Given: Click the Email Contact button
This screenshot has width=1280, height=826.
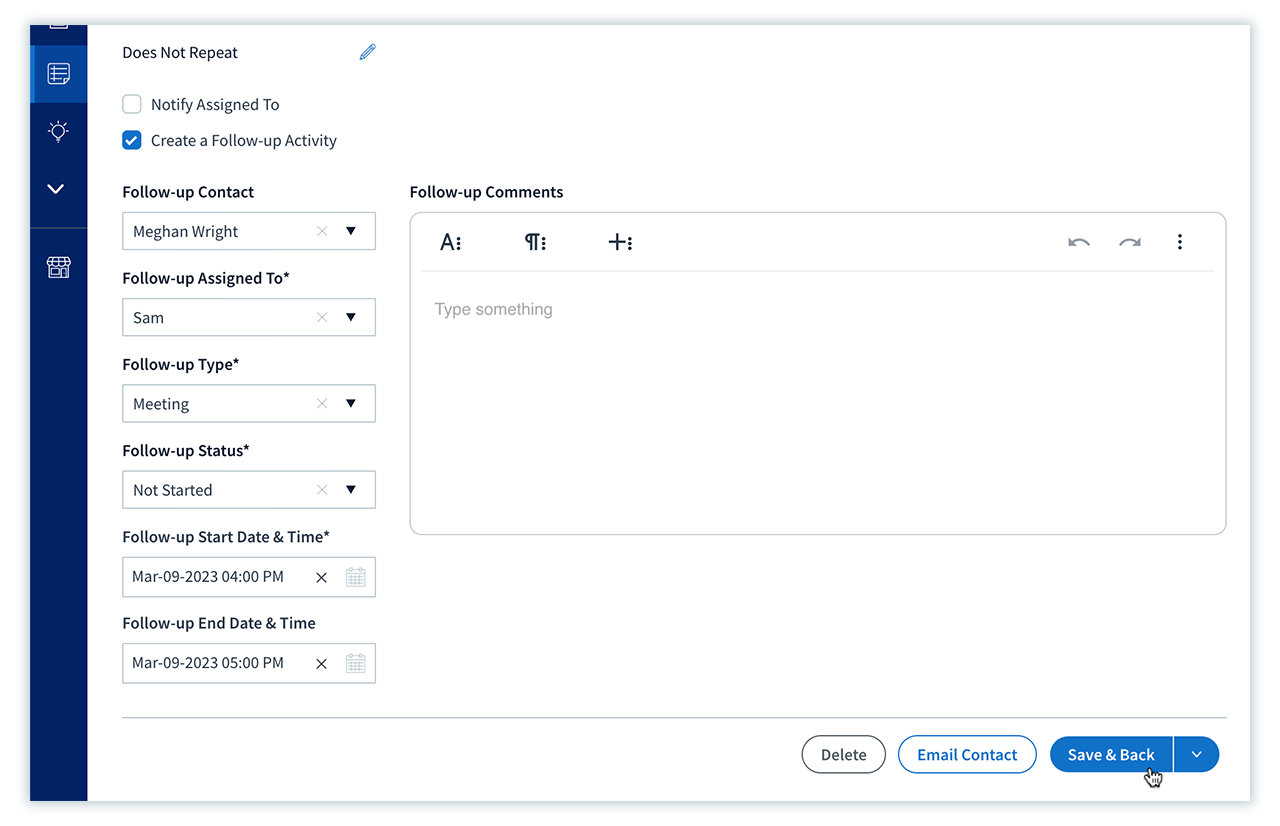Looking at the screenshot, I should click(x=967, y=754).
